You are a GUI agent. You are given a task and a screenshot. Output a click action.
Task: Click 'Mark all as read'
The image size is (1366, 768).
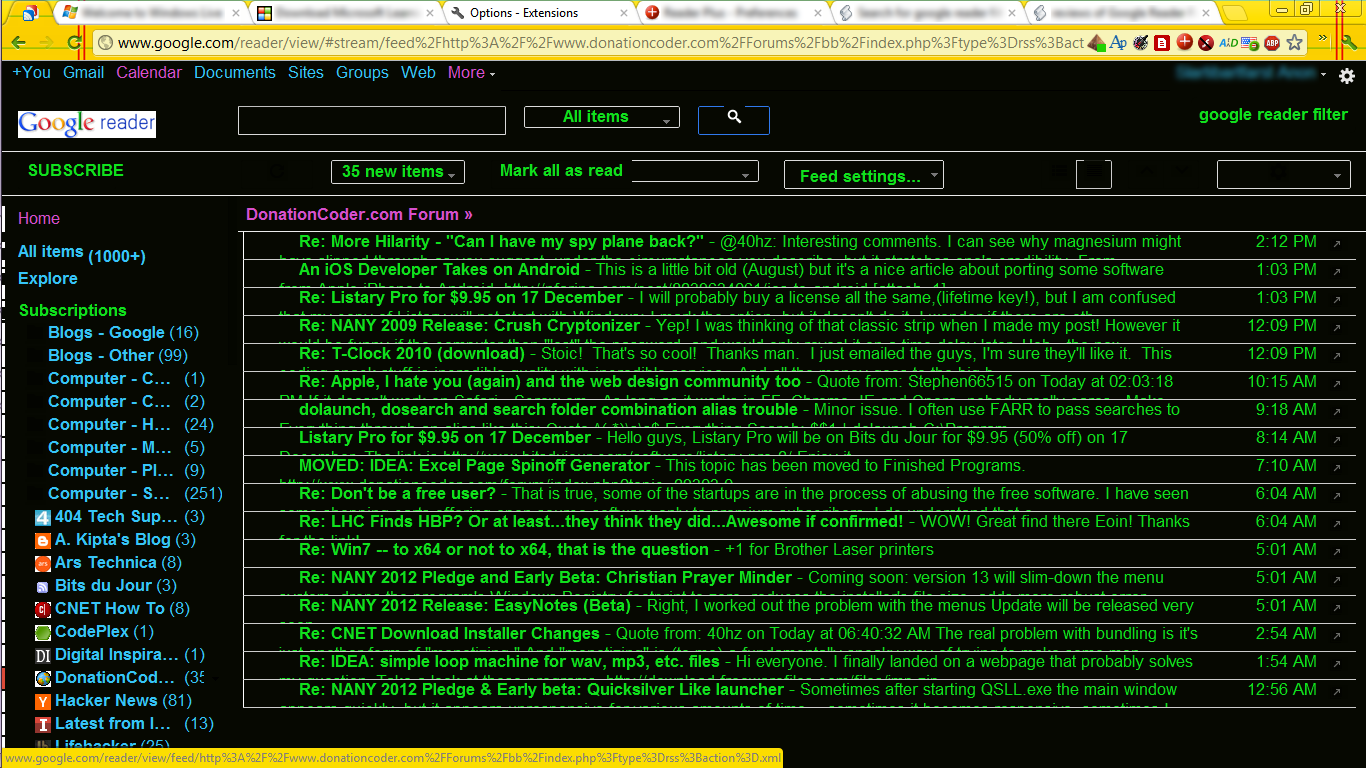point(561,171)
